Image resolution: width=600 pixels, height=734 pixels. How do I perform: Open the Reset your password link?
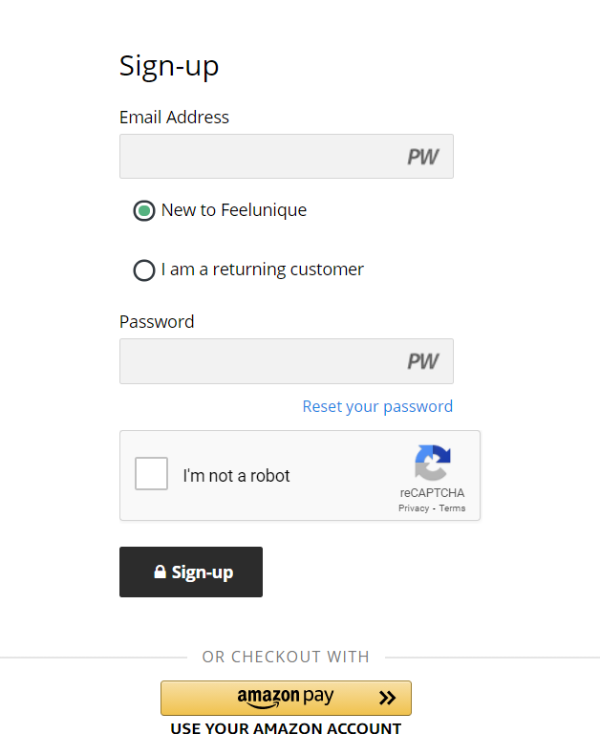[377, 406]
